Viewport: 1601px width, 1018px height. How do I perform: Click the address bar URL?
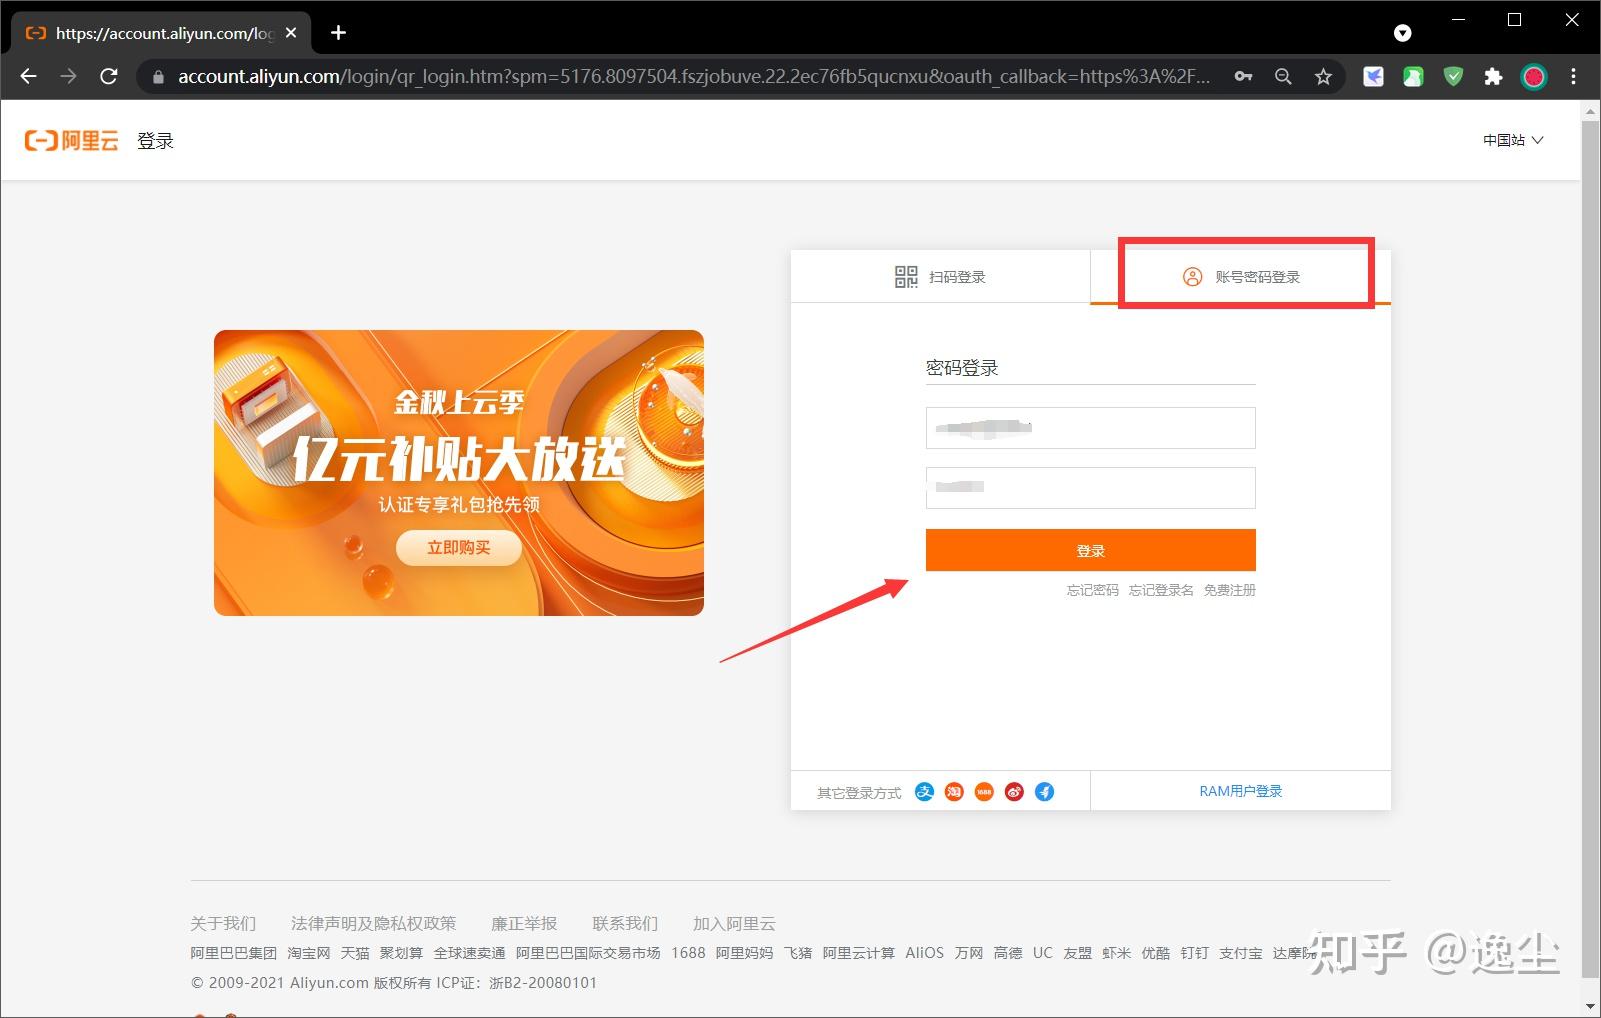[694, 76]
